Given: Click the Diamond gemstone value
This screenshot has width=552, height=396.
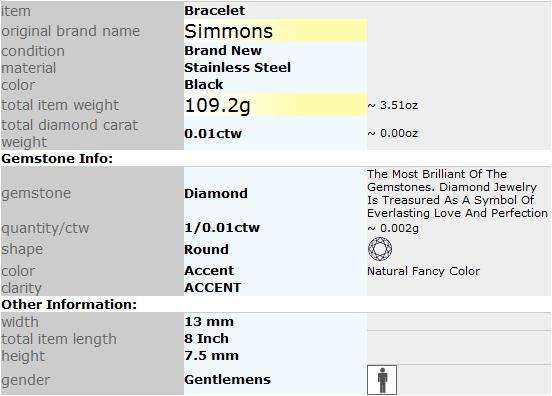Looking at the screenshot, I should (x=216, y=193).
